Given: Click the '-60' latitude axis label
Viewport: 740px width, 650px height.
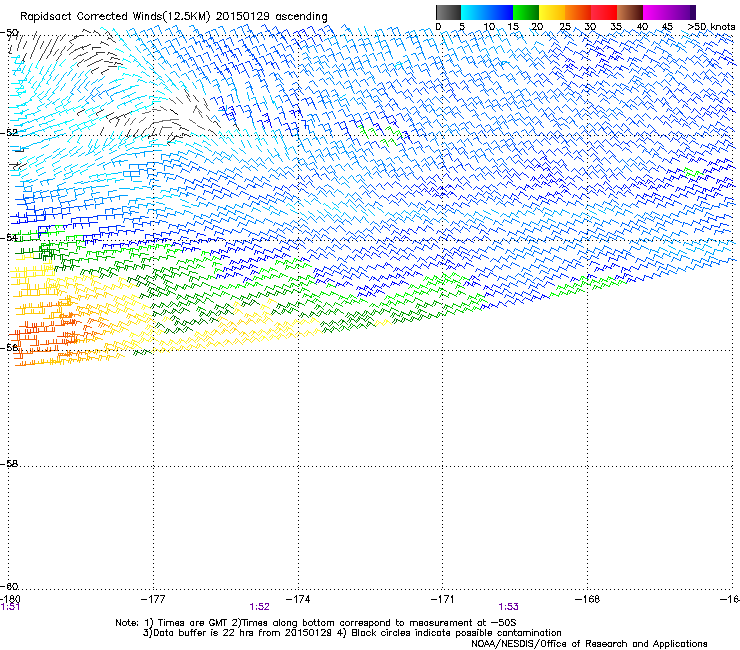Looking at the screenshot, I should [10, 586].
